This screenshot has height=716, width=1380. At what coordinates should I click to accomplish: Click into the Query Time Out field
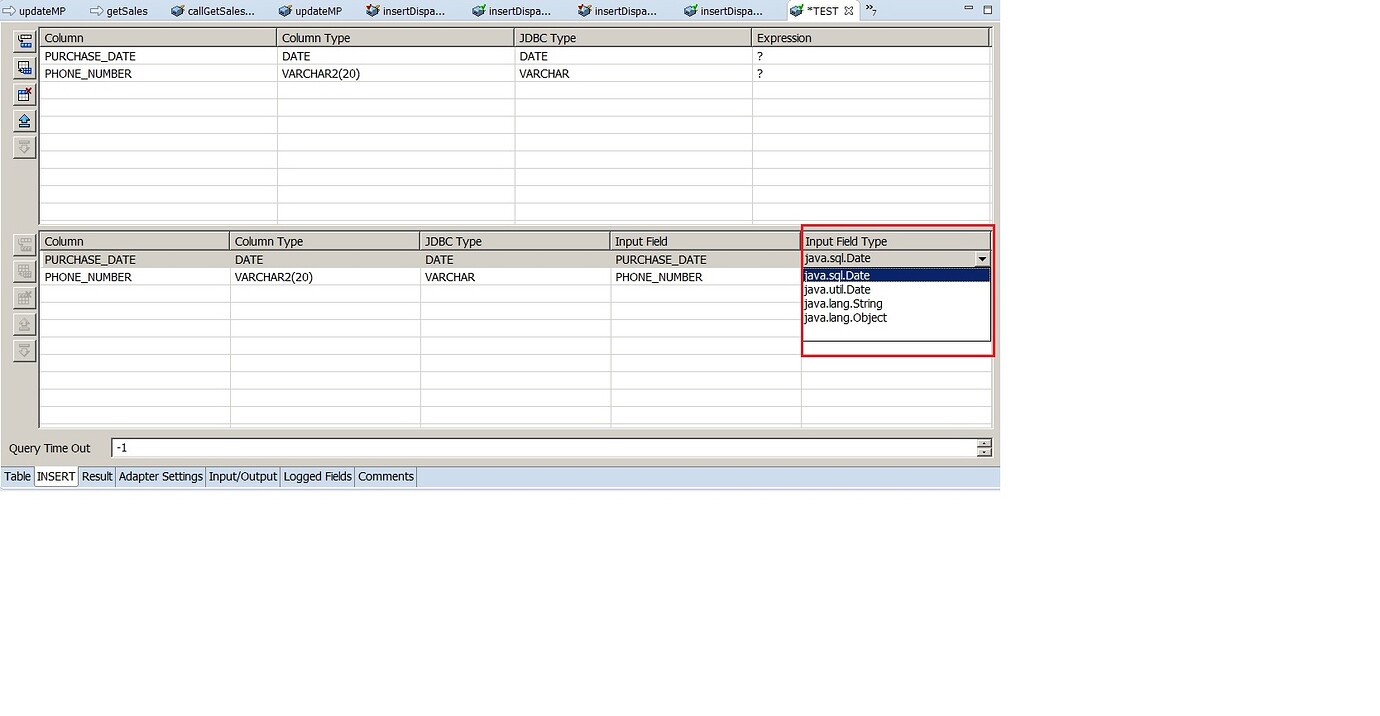544,448
